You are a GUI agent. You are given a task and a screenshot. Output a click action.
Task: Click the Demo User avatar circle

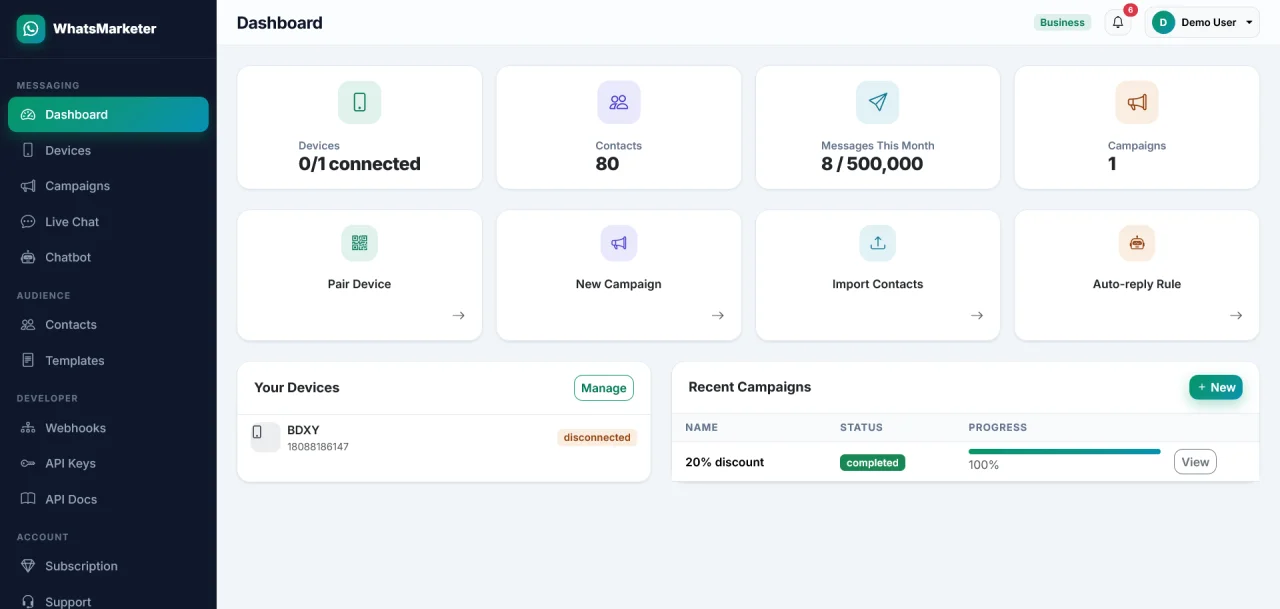click(1163, 22)
